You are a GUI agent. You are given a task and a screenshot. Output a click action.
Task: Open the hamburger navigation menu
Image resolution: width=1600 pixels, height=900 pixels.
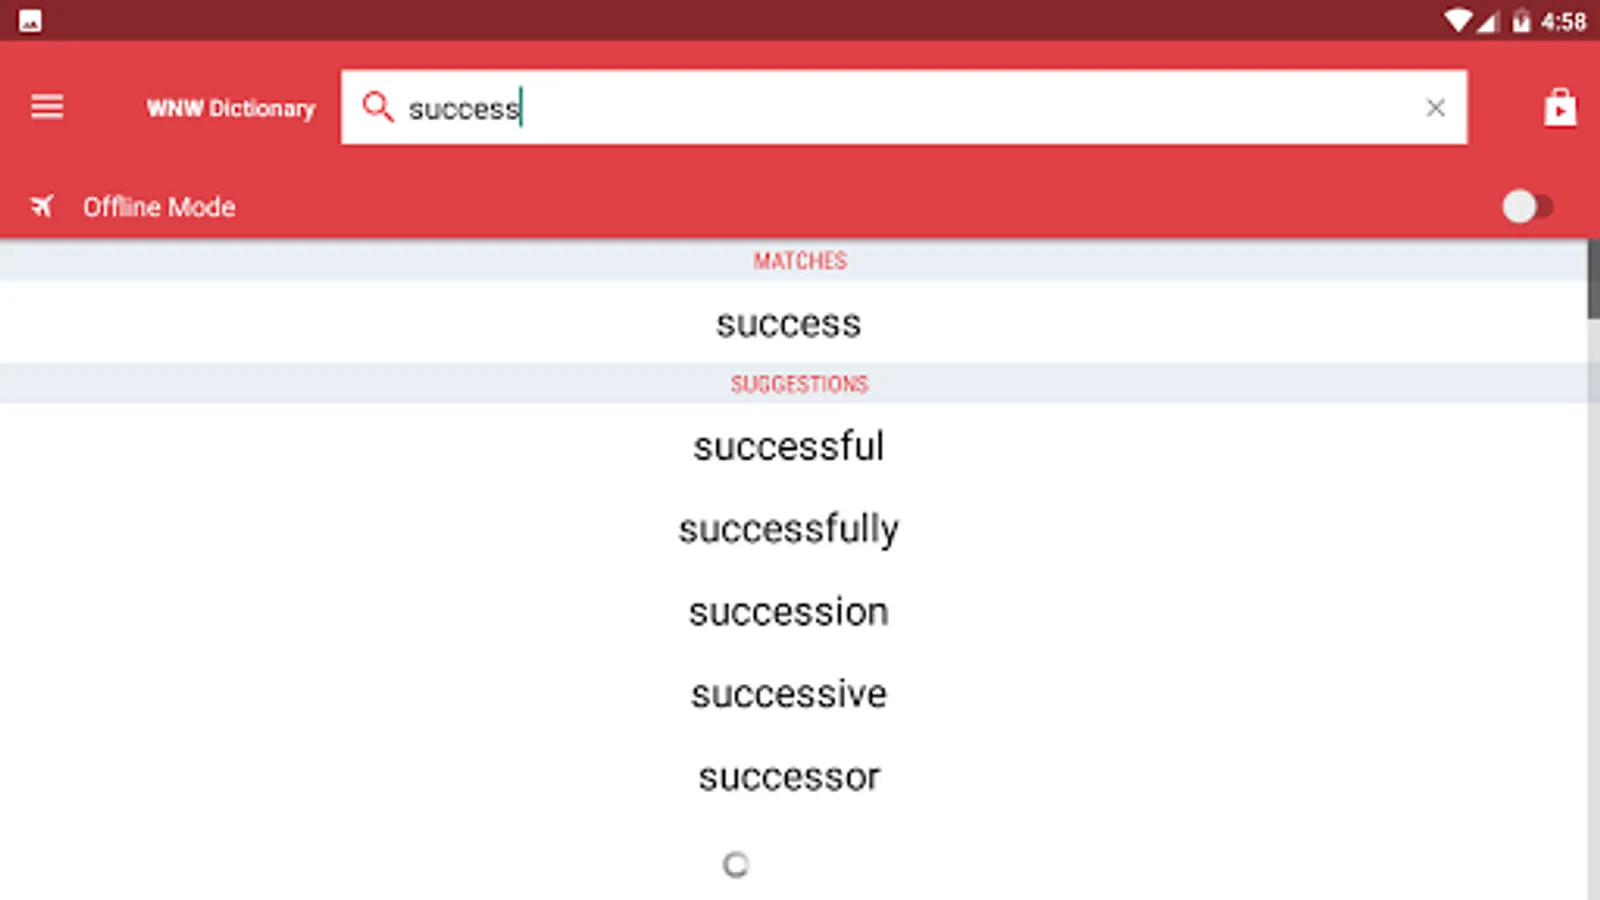[x=47, y=106]
